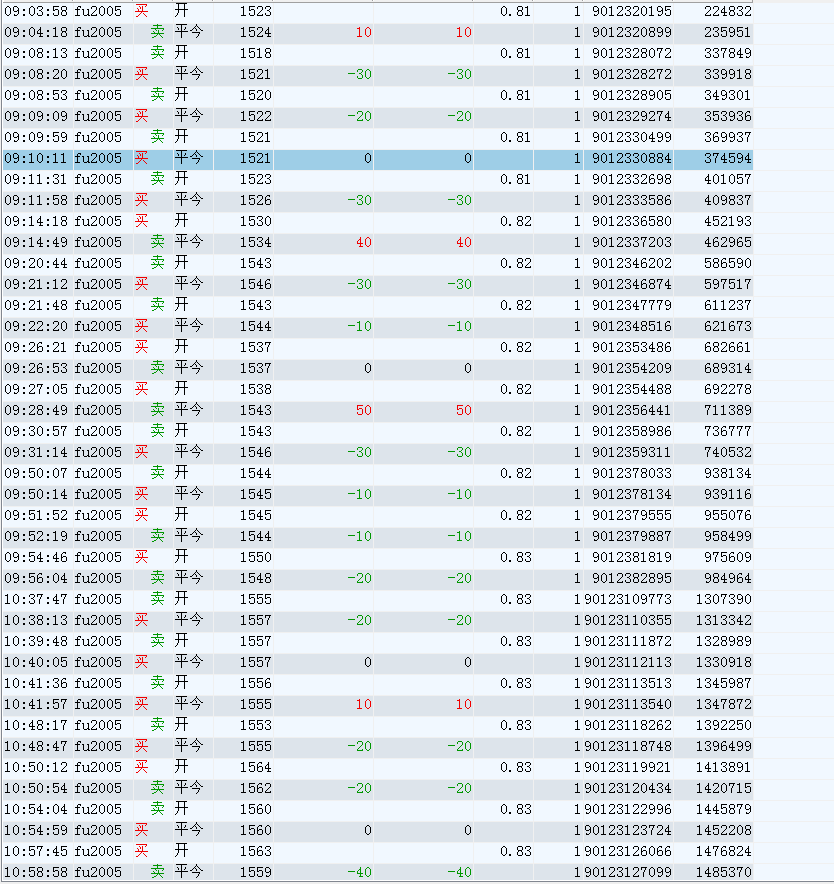
Task: Click the red 买 mark in the 09:14:18 row
Action: 142,221
